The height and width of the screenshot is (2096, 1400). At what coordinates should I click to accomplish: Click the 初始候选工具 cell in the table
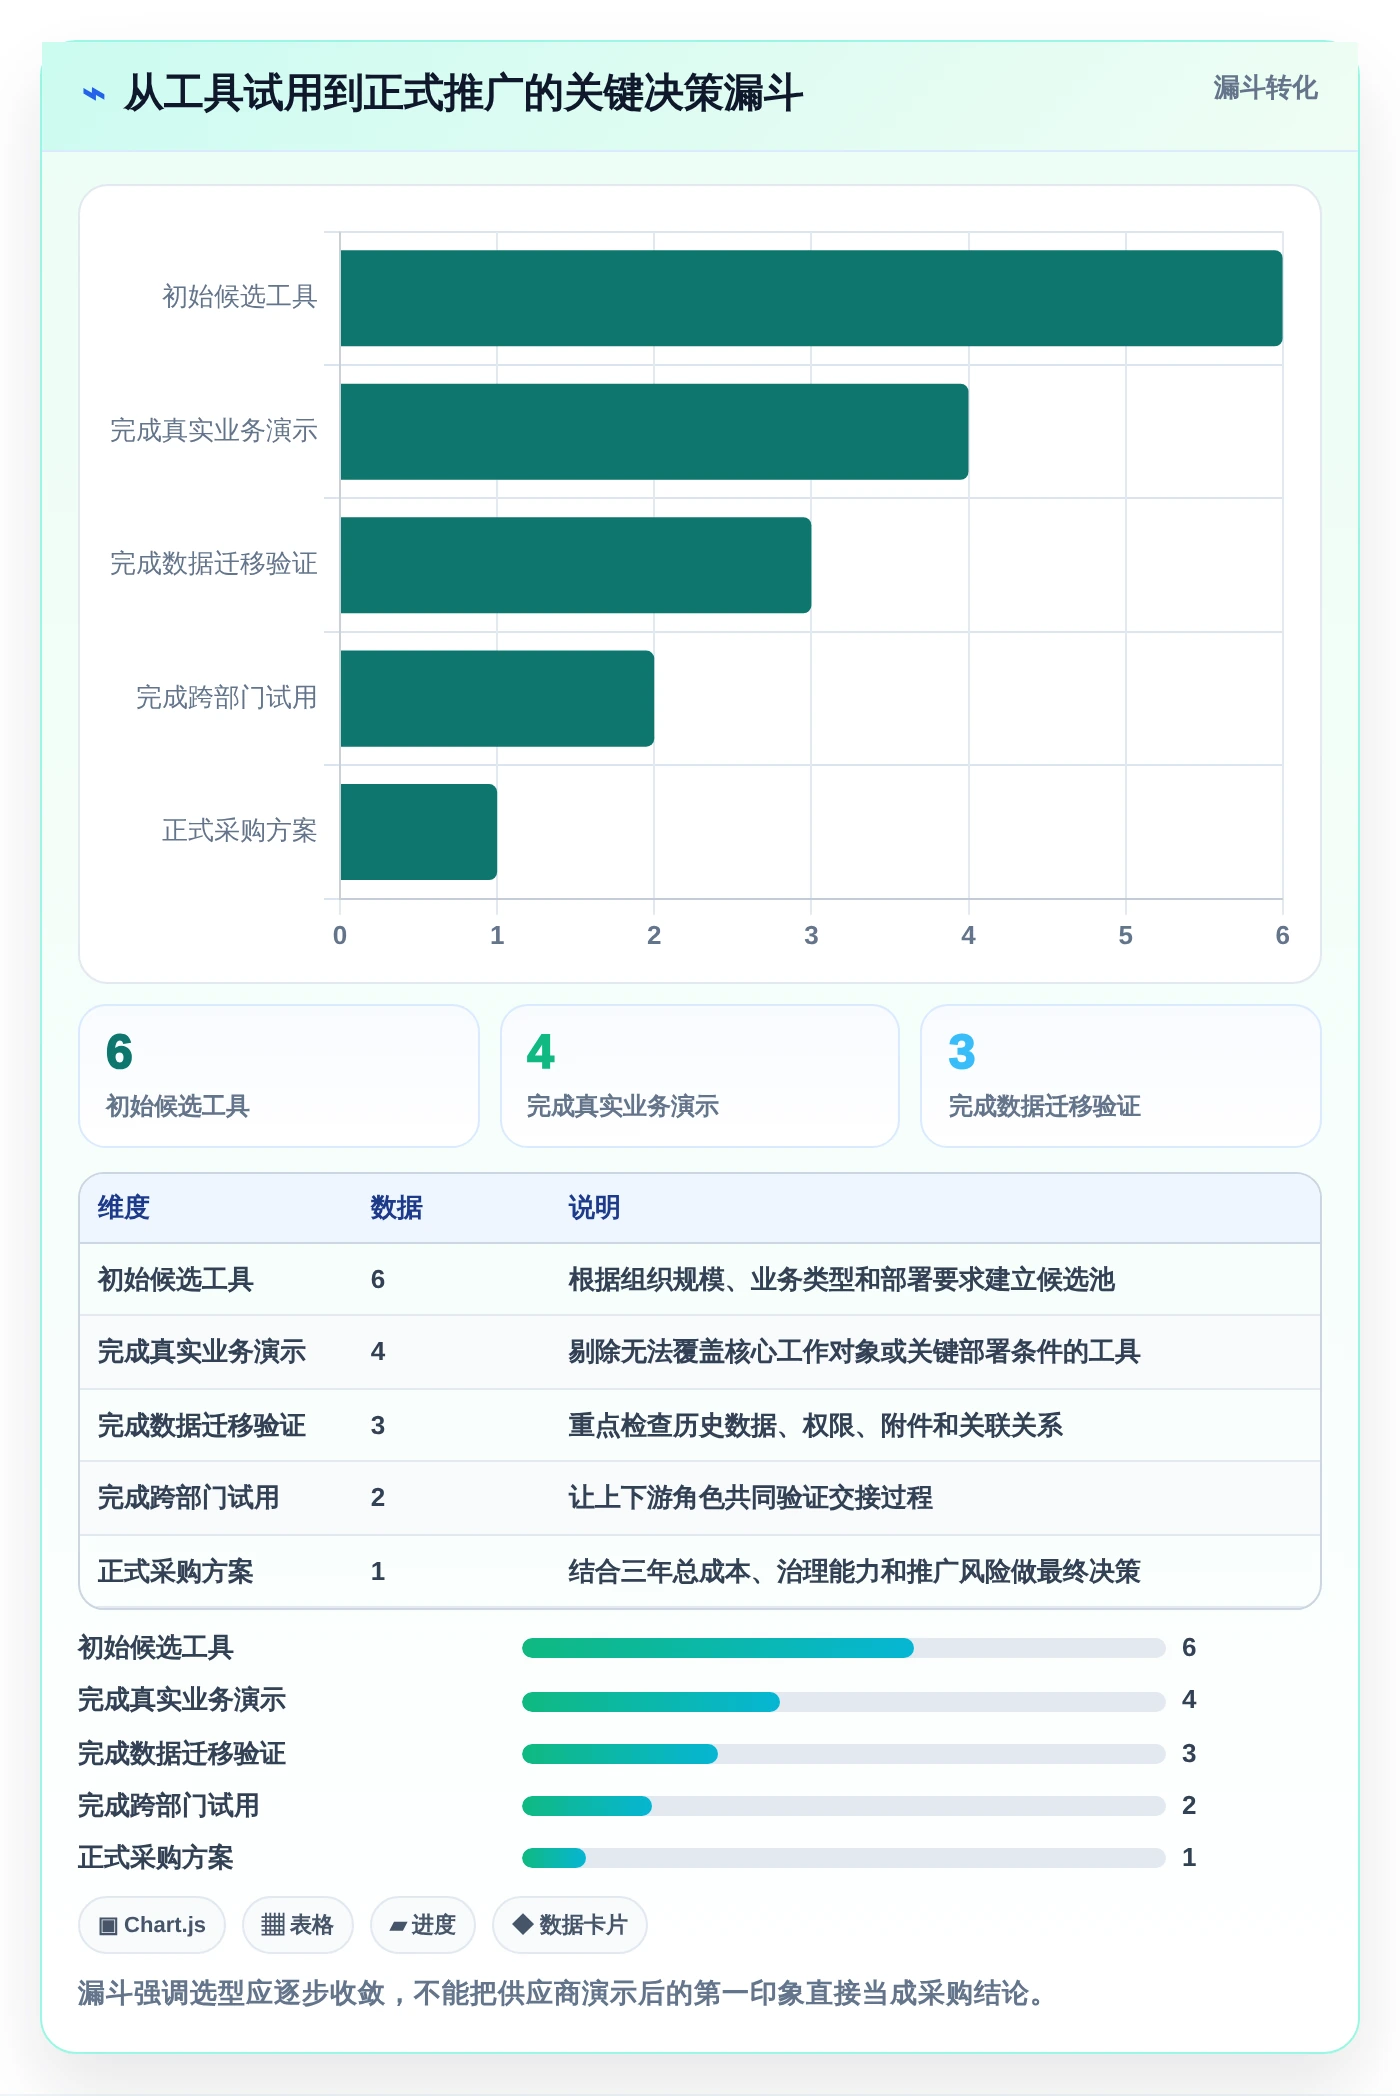[x=176, y=1280]
